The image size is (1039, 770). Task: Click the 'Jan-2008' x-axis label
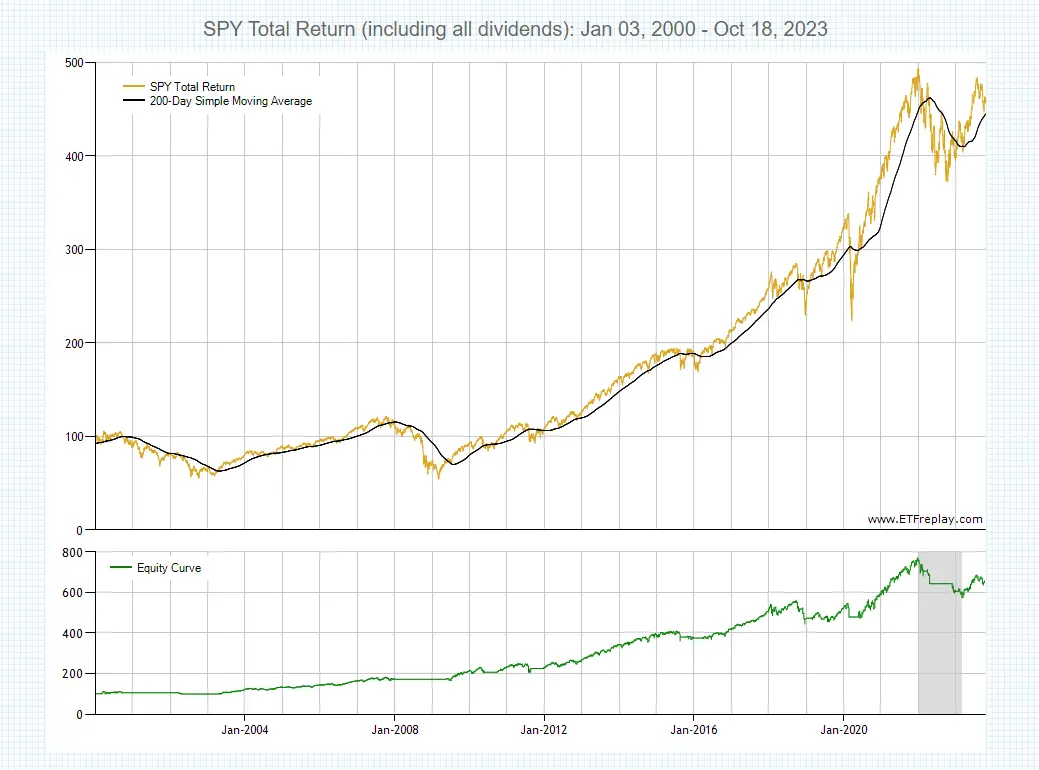[395, 730]
